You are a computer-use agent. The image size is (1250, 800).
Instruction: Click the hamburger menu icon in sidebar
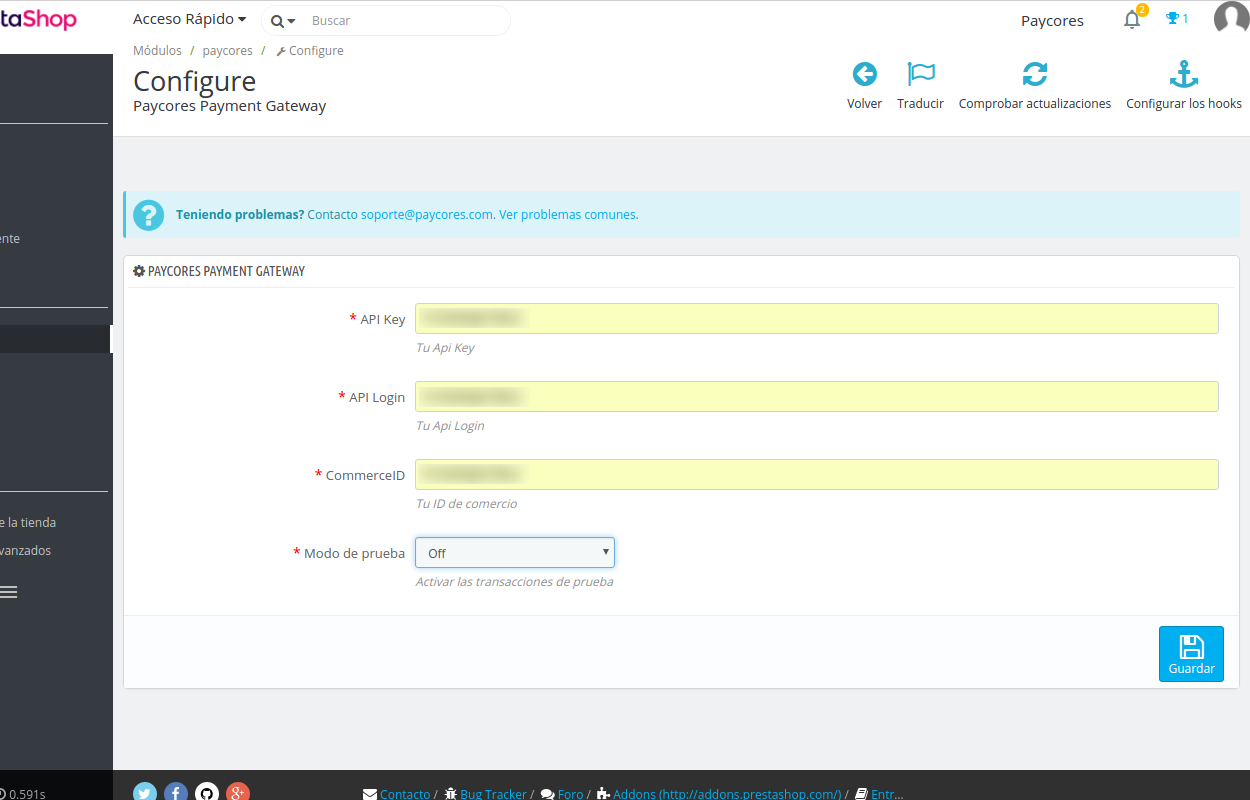[8, 592]
